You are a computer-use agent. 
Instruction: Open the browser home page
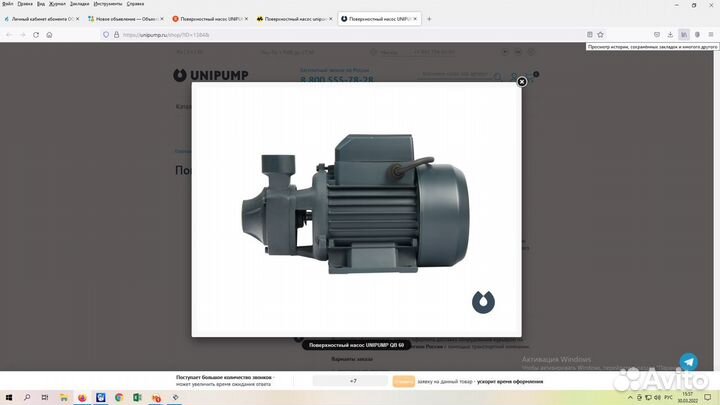[x=49, y=35]
